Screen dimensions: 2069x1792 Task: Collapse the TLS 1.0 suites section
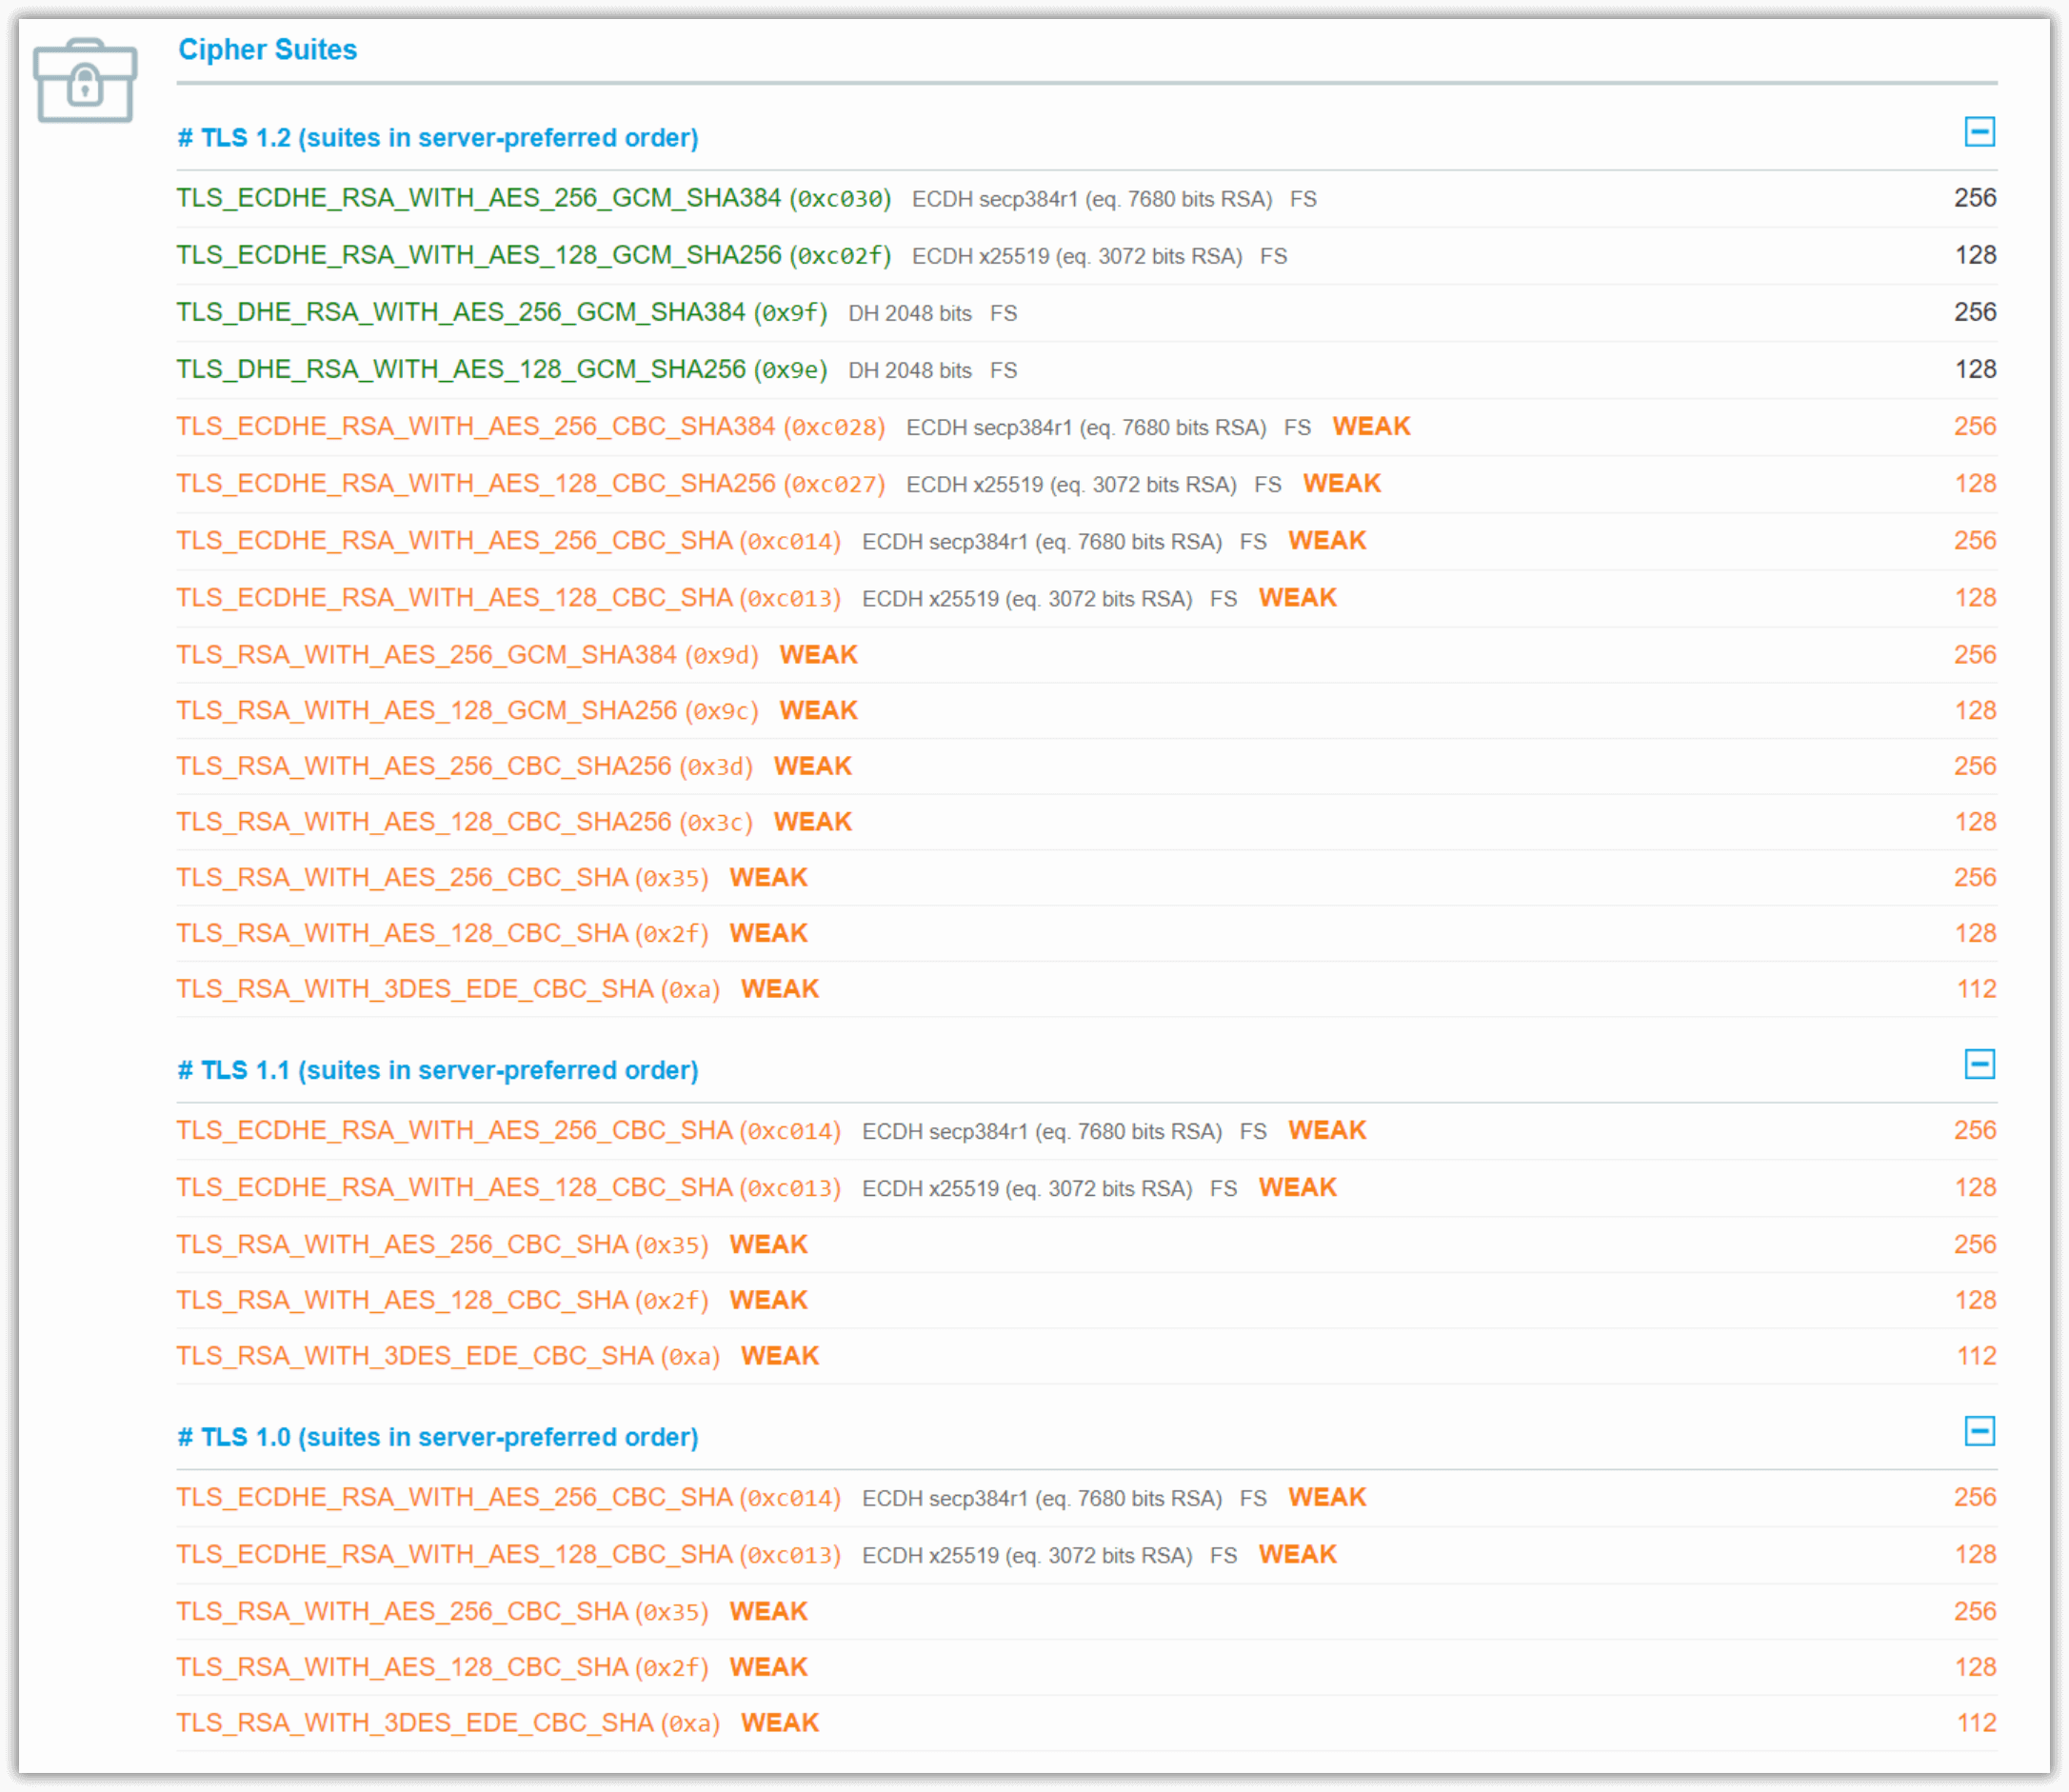[x=1979, y=1431]
